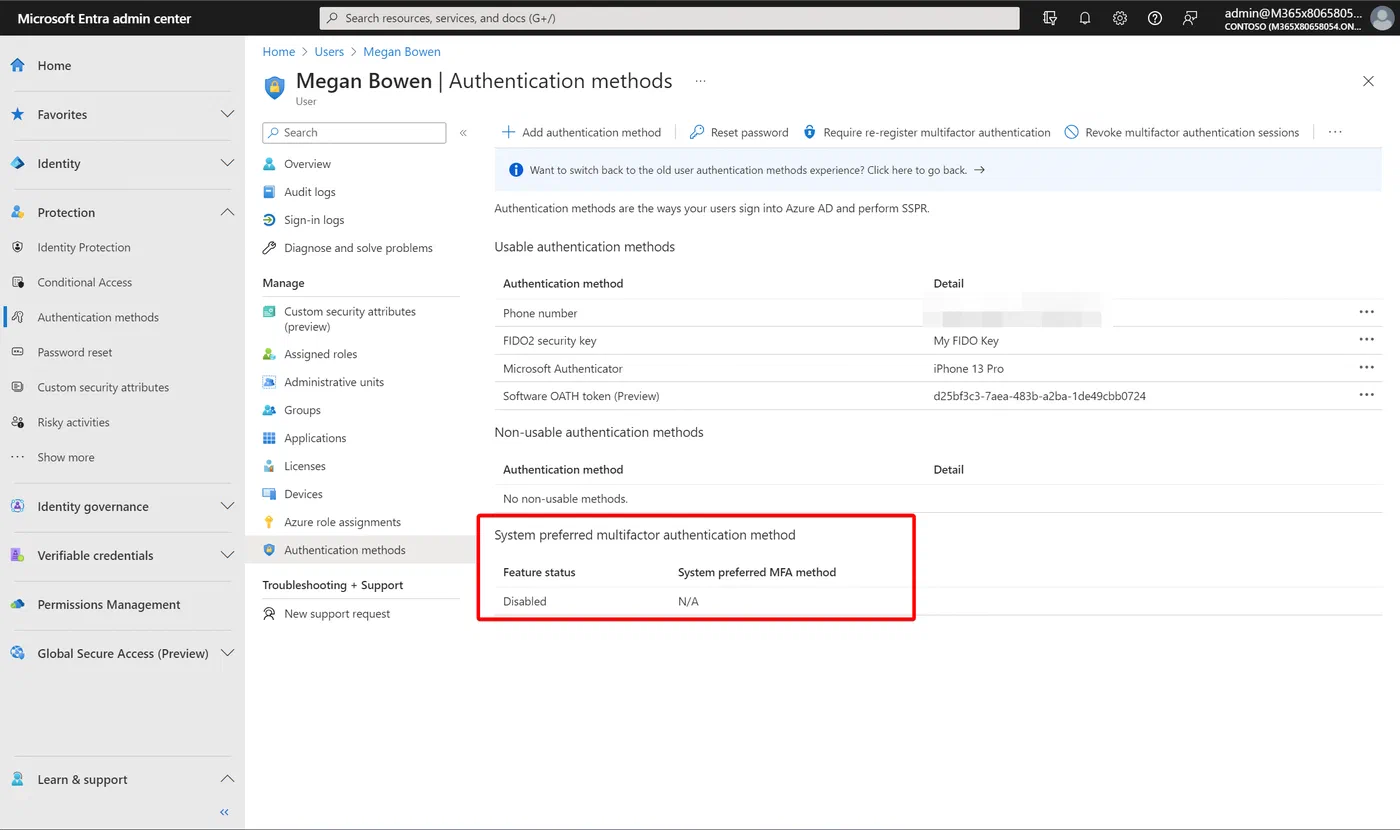Open more options for Microsoft Authenticator row
This screenshot has width=1400, height=830.
[x=1366, y=368]
